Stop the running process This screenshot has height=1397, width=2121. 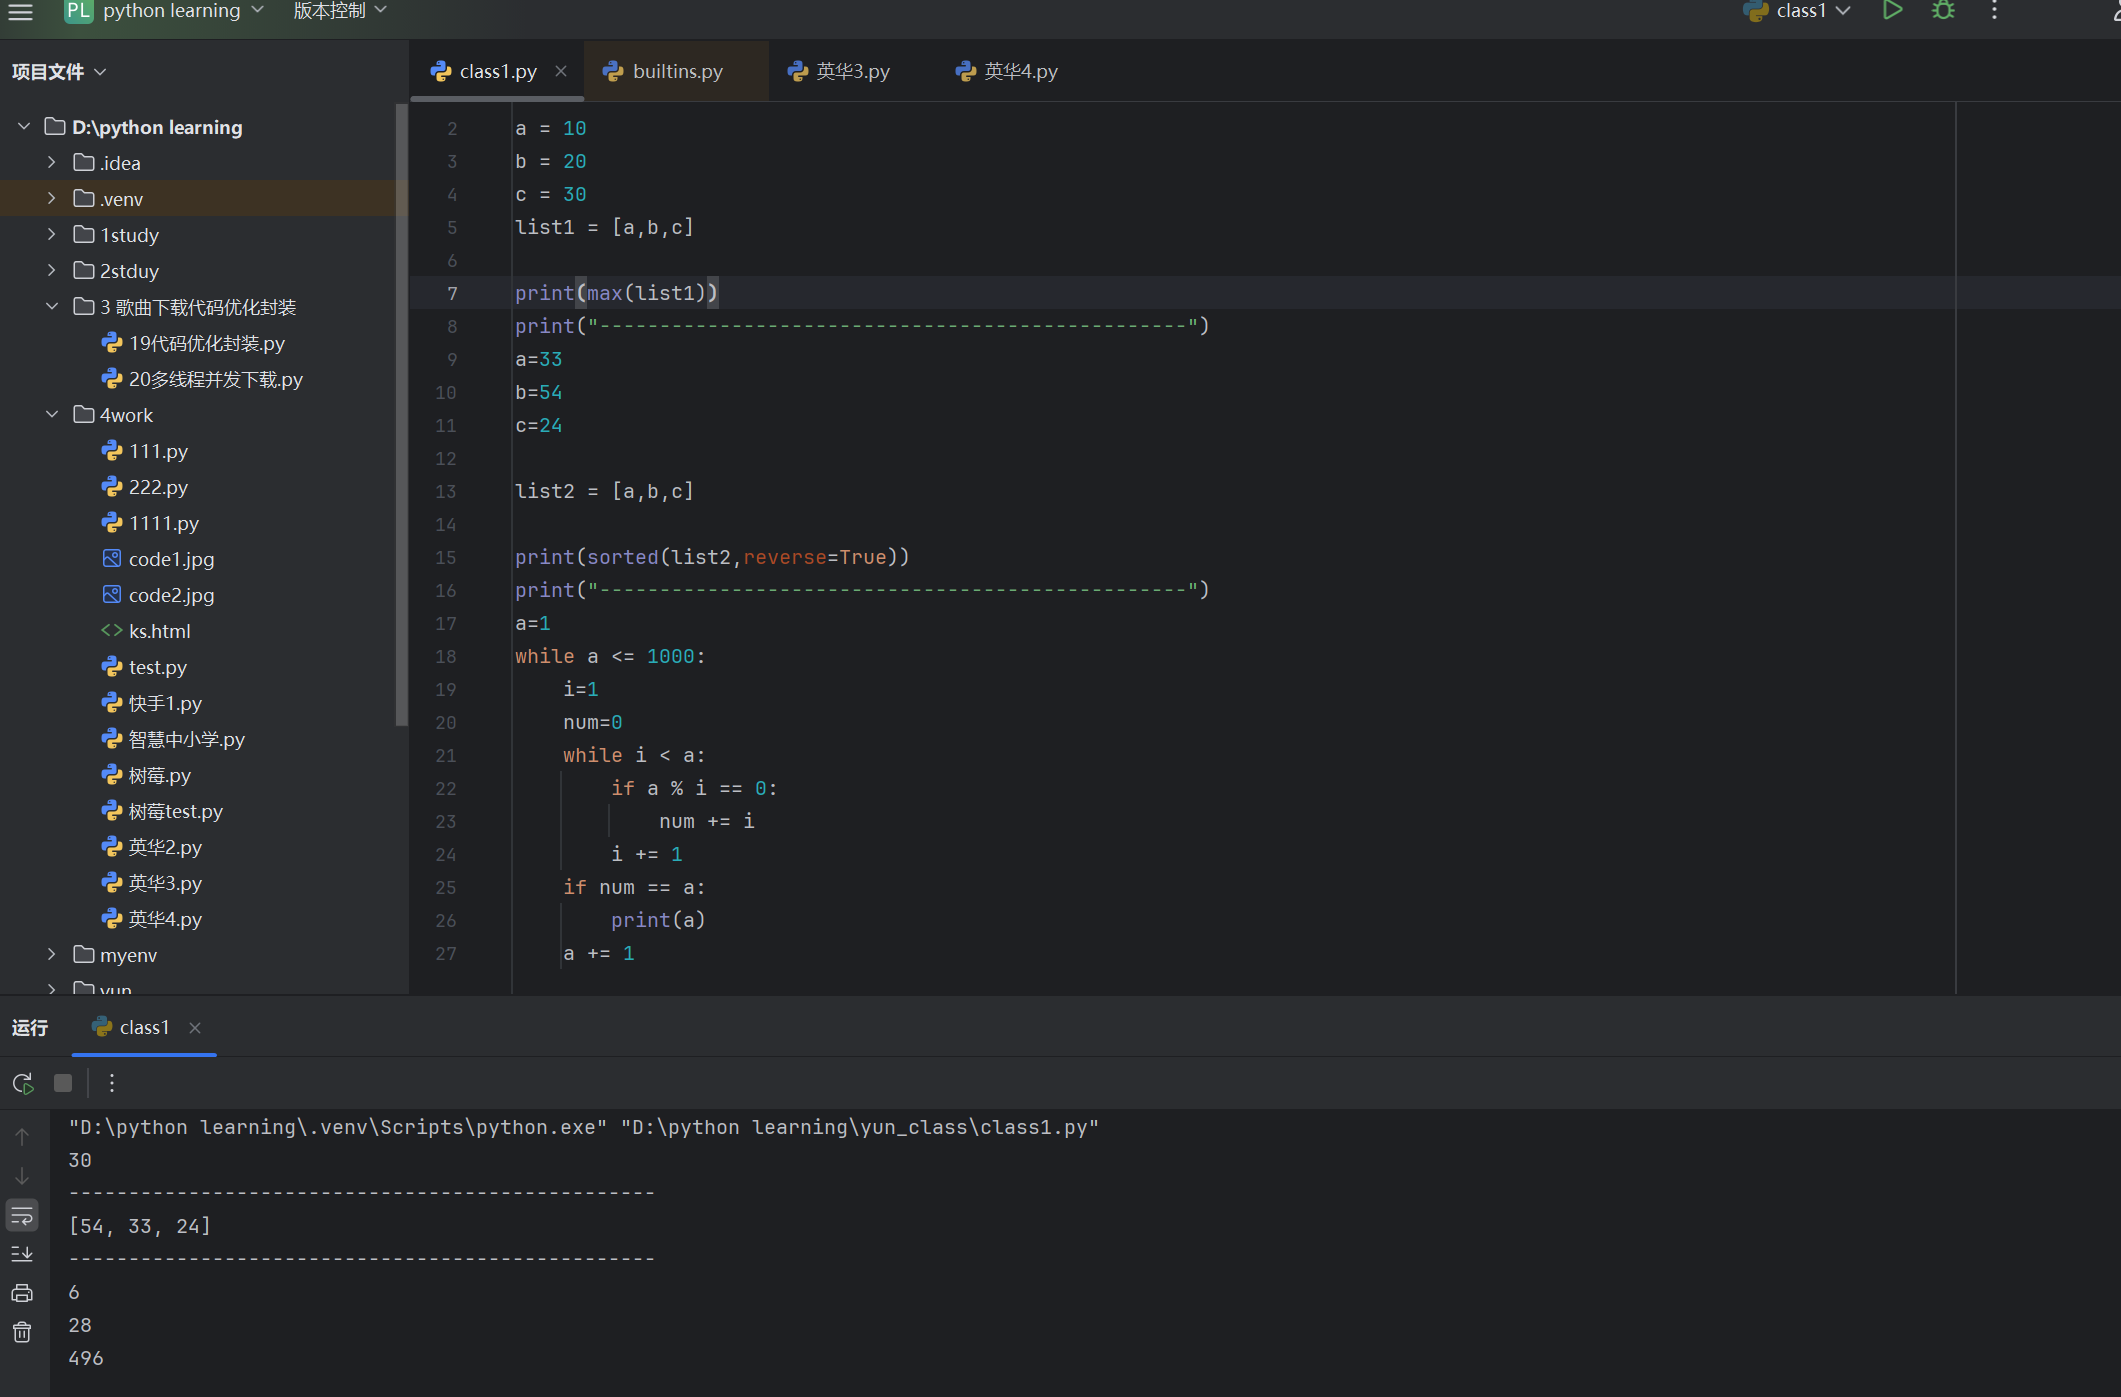coord(63,1083)
